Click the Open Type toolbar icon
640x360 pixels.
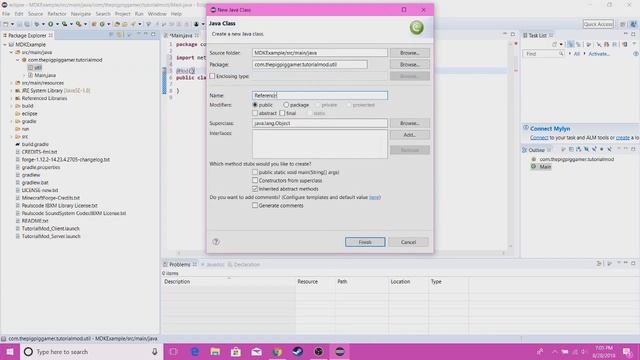click(x=117, y=24)
